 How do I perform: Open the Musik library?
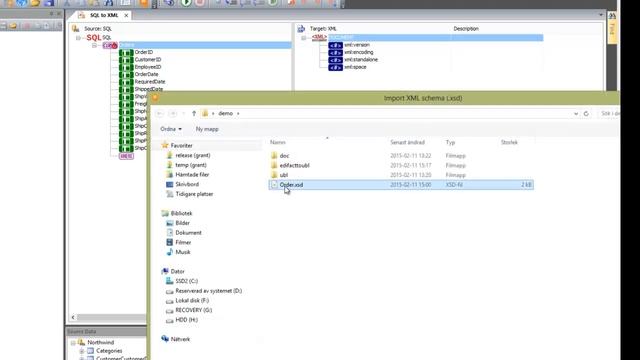click(x=182, y=252)
